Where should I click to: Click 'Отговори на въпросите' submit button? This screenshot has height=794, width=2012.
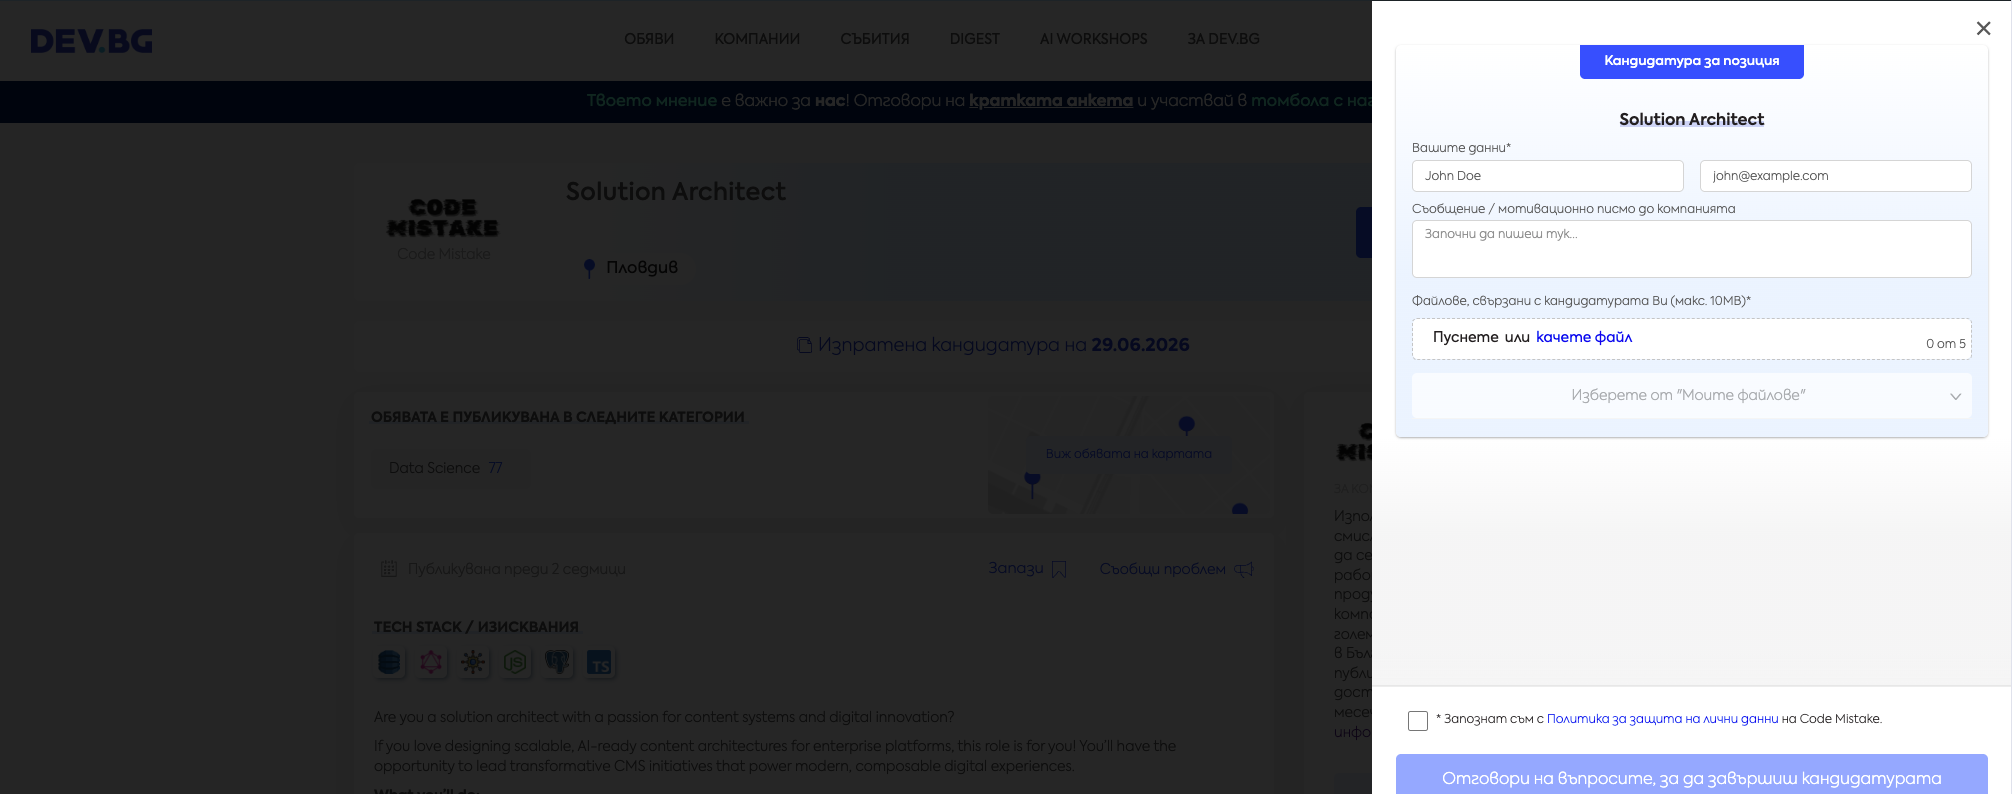pyautogui.click(x=1692, y=776)
